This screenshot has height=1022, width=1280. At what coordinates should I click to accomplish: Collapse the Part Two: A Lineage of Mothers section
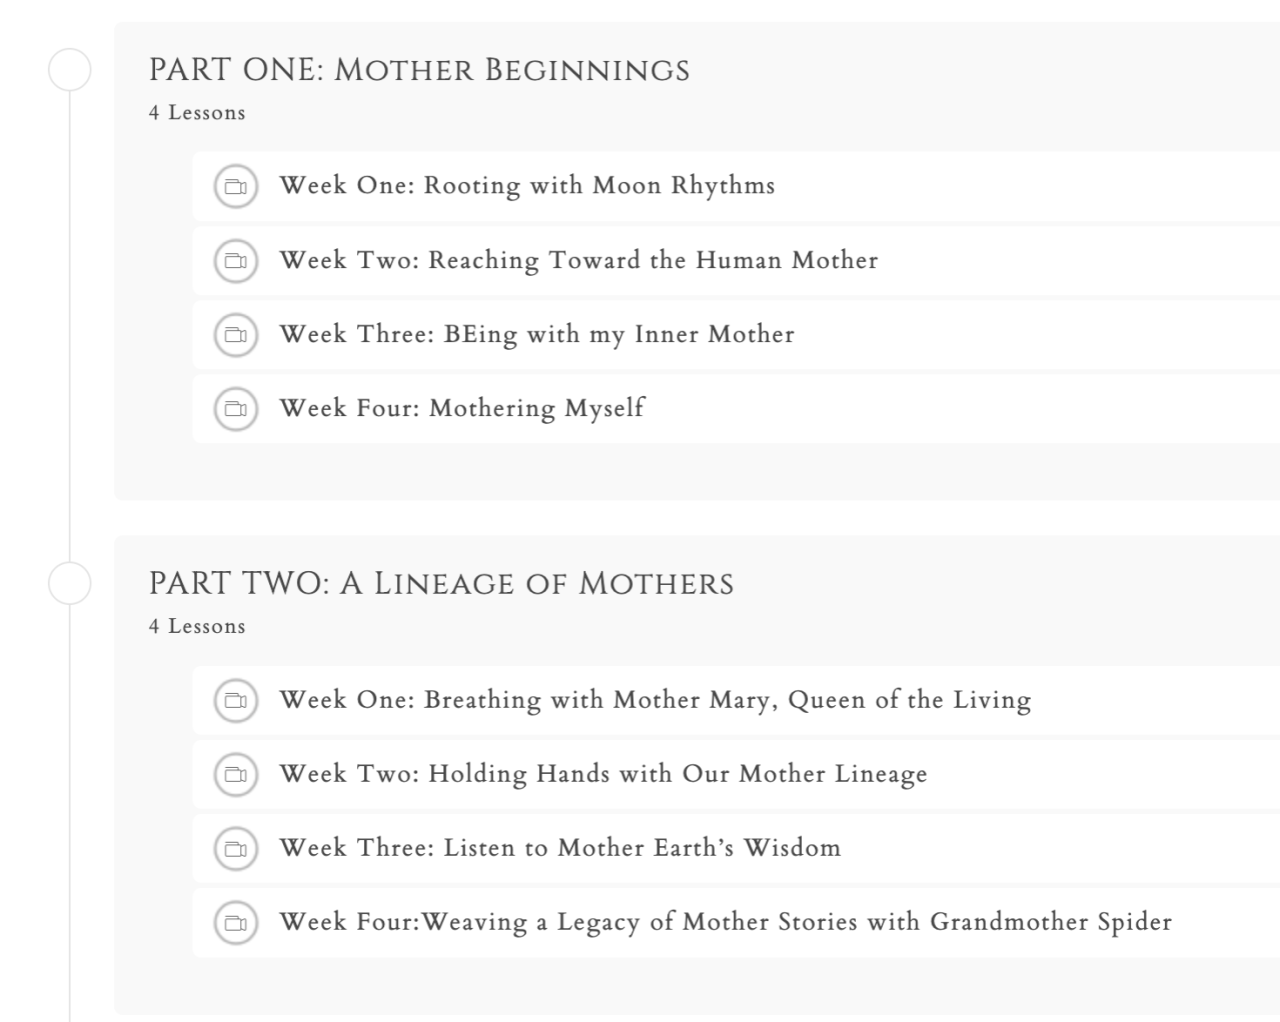point(441,584)
